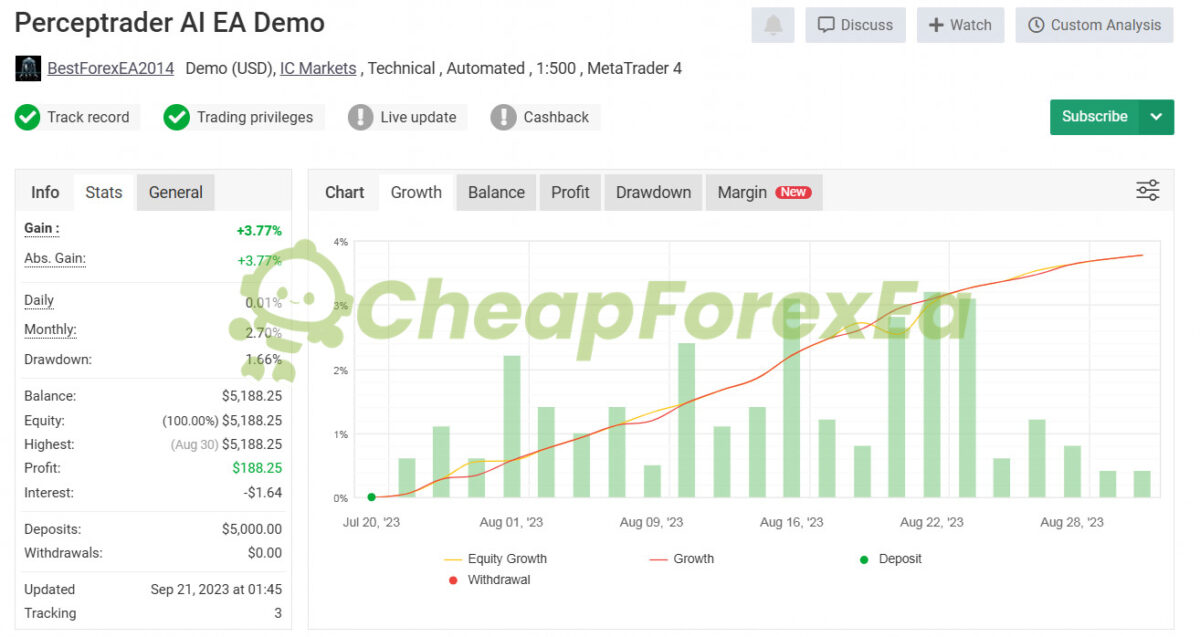Switch to the Info tab
The height and width of the screenshot is (637, 1200).
click(45, 192)
